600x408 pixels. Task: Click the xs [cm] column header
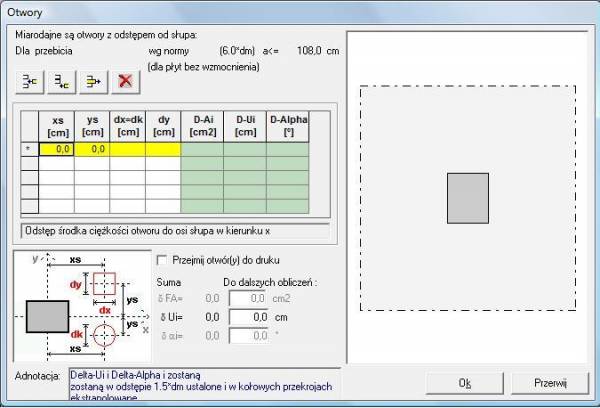click(x=56, y=125)
